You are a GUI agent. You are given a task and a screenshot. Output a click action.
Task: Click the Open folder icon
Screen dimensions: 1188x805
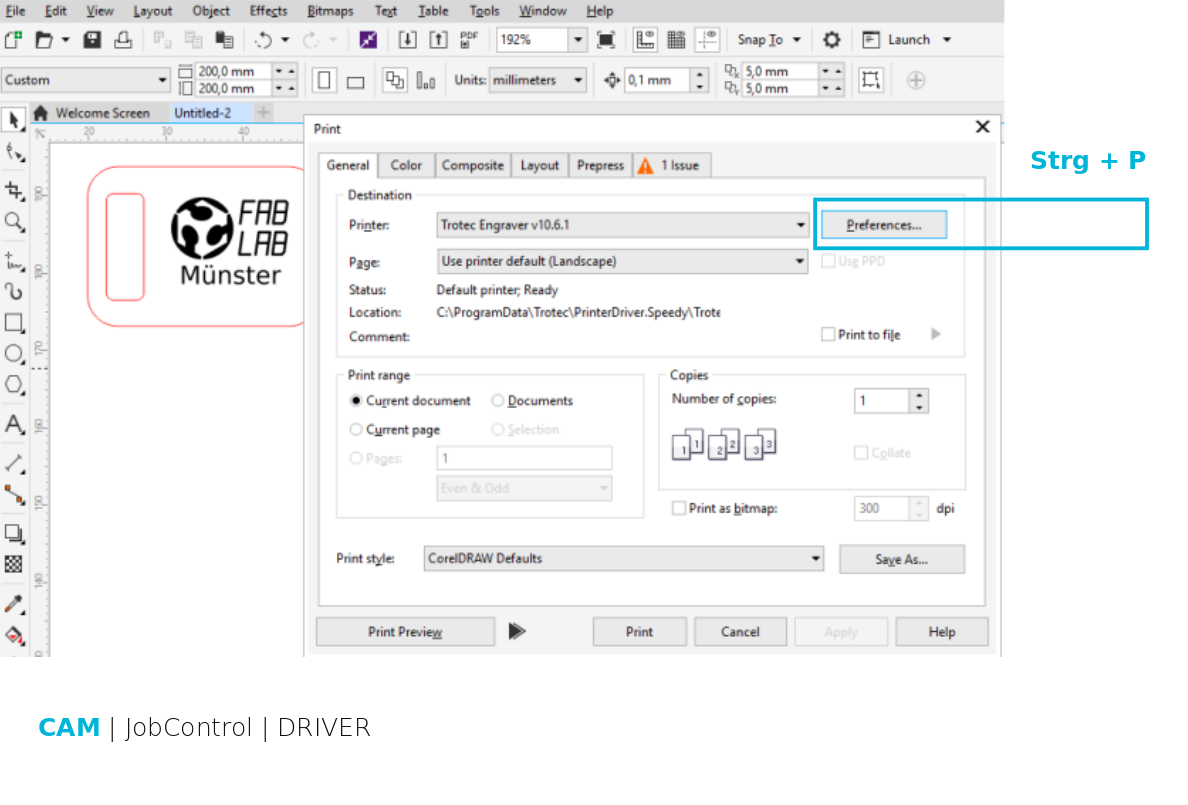[x=44, y=40]
